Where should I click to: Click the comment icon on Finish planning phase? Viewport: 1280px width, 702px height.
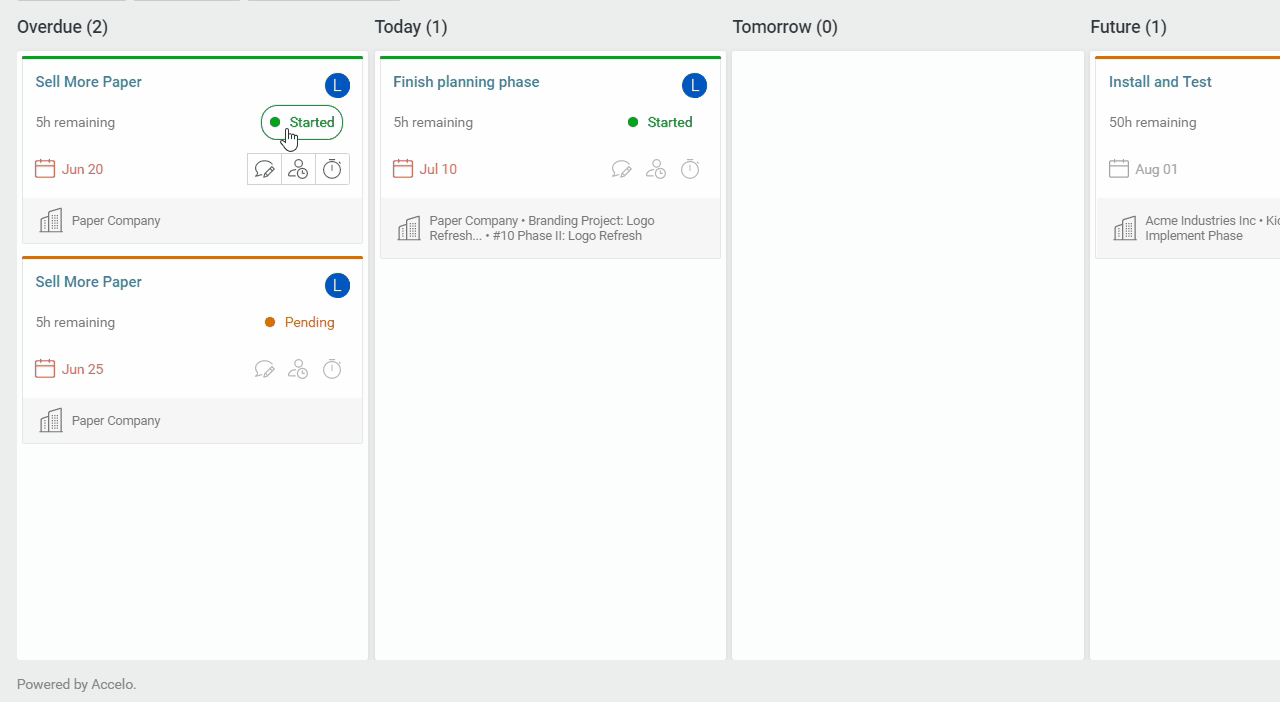(622, 170)
